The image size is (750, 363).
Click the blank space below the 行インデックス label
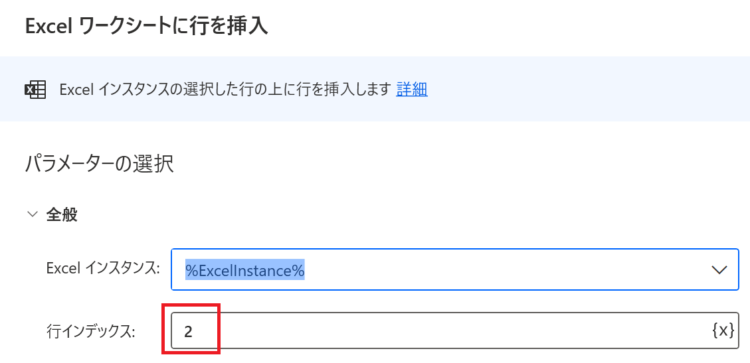(91, 352)
